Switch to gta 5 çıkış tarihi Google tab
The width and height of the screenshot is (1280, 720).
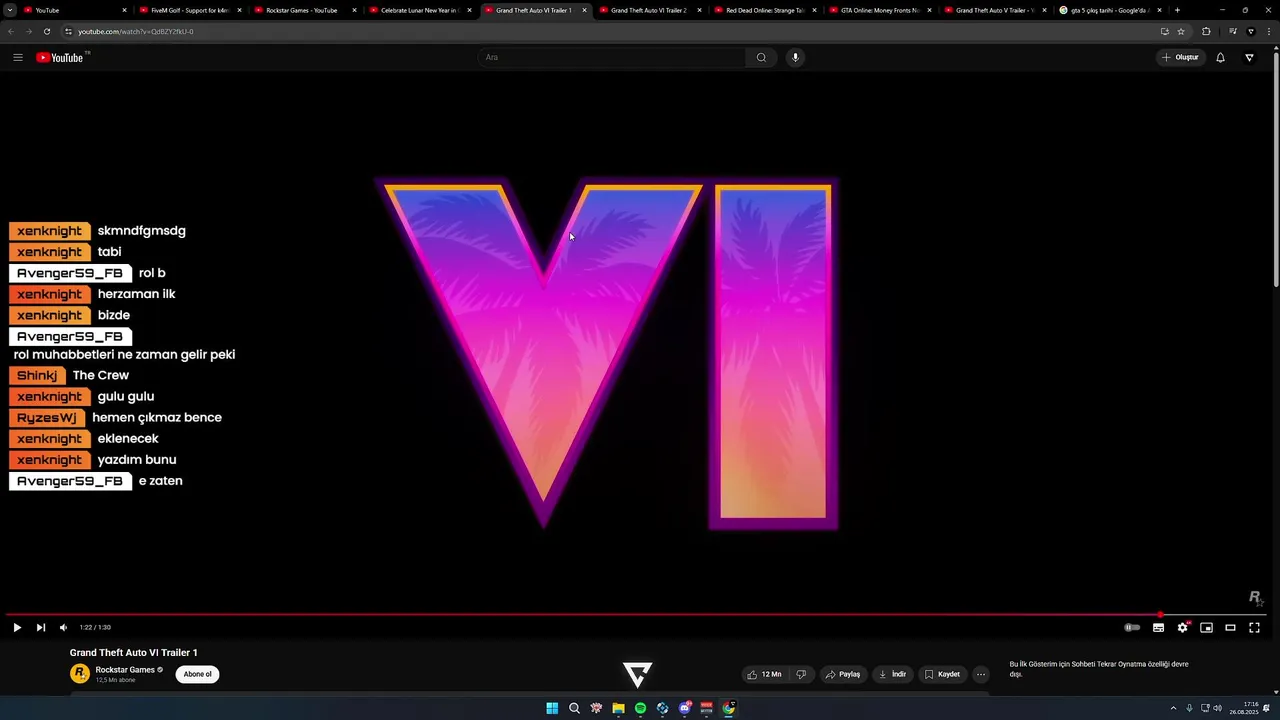tap(1110, 10)
